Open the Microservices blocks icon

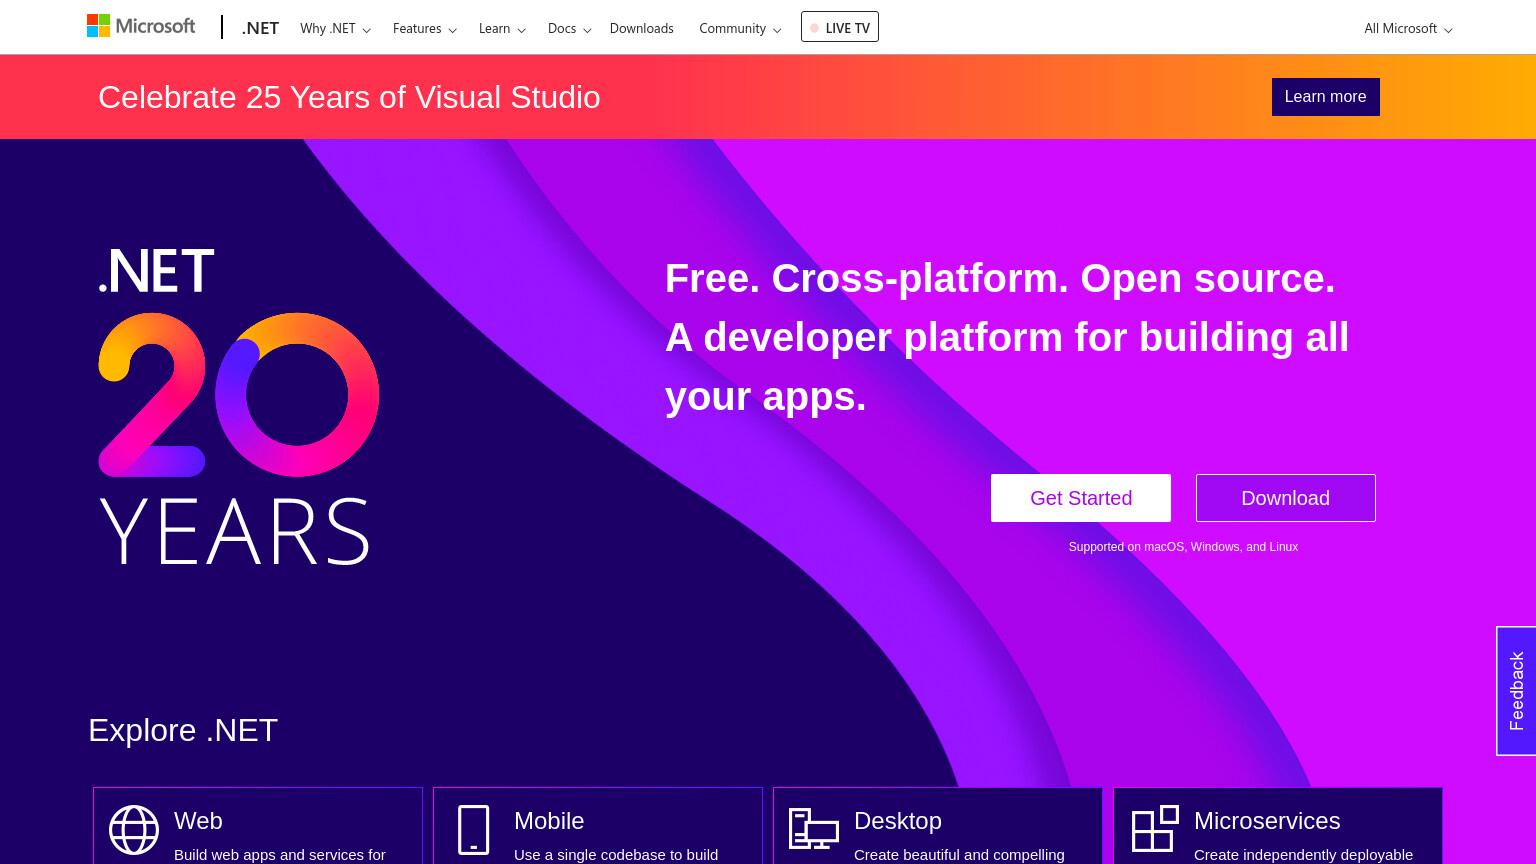(1155, 828)
